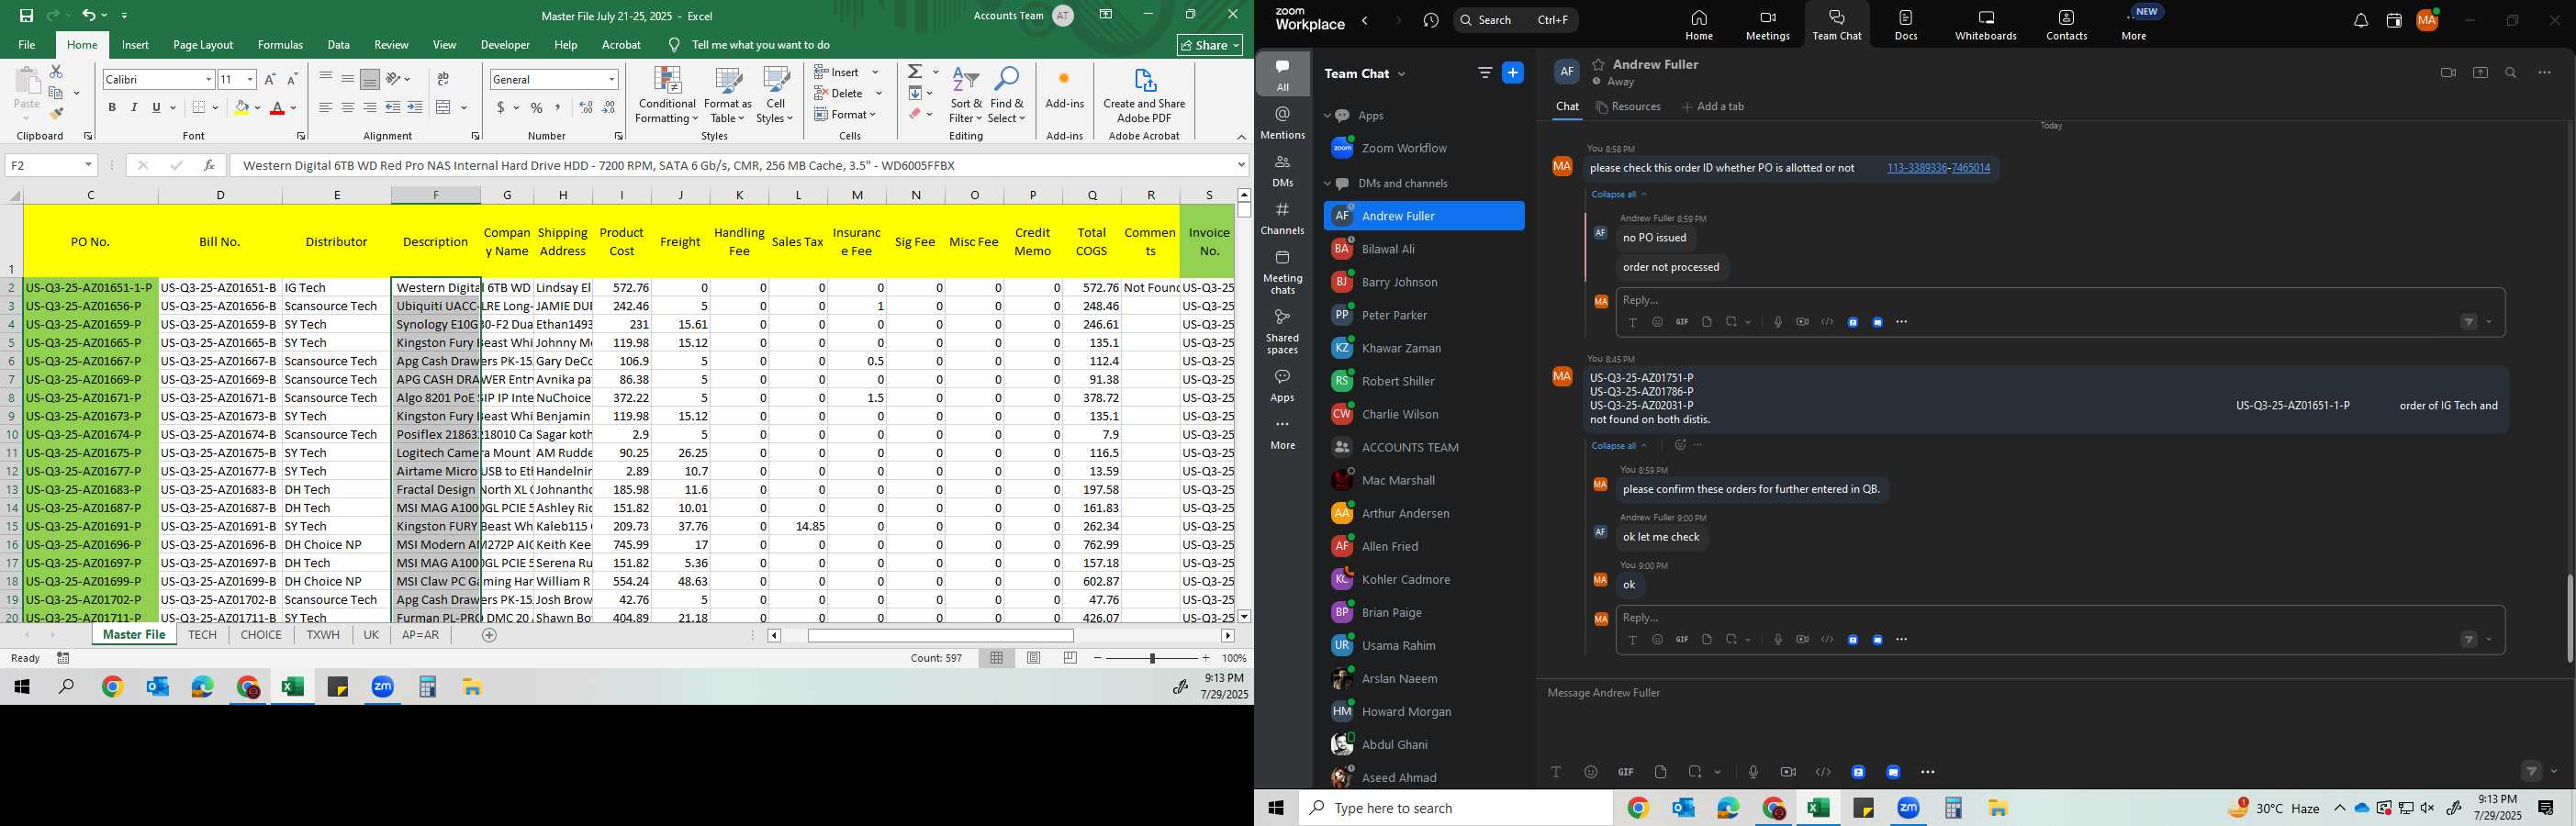Collapse the Apps section in Team Chat

click(x=1328, y=116)
